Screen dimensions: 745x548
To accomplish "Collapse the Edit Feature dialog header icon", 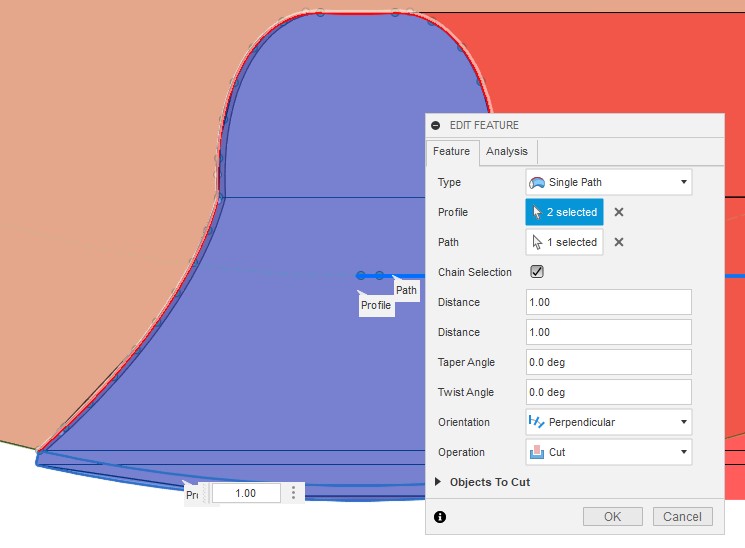I will tap(436, 125).
